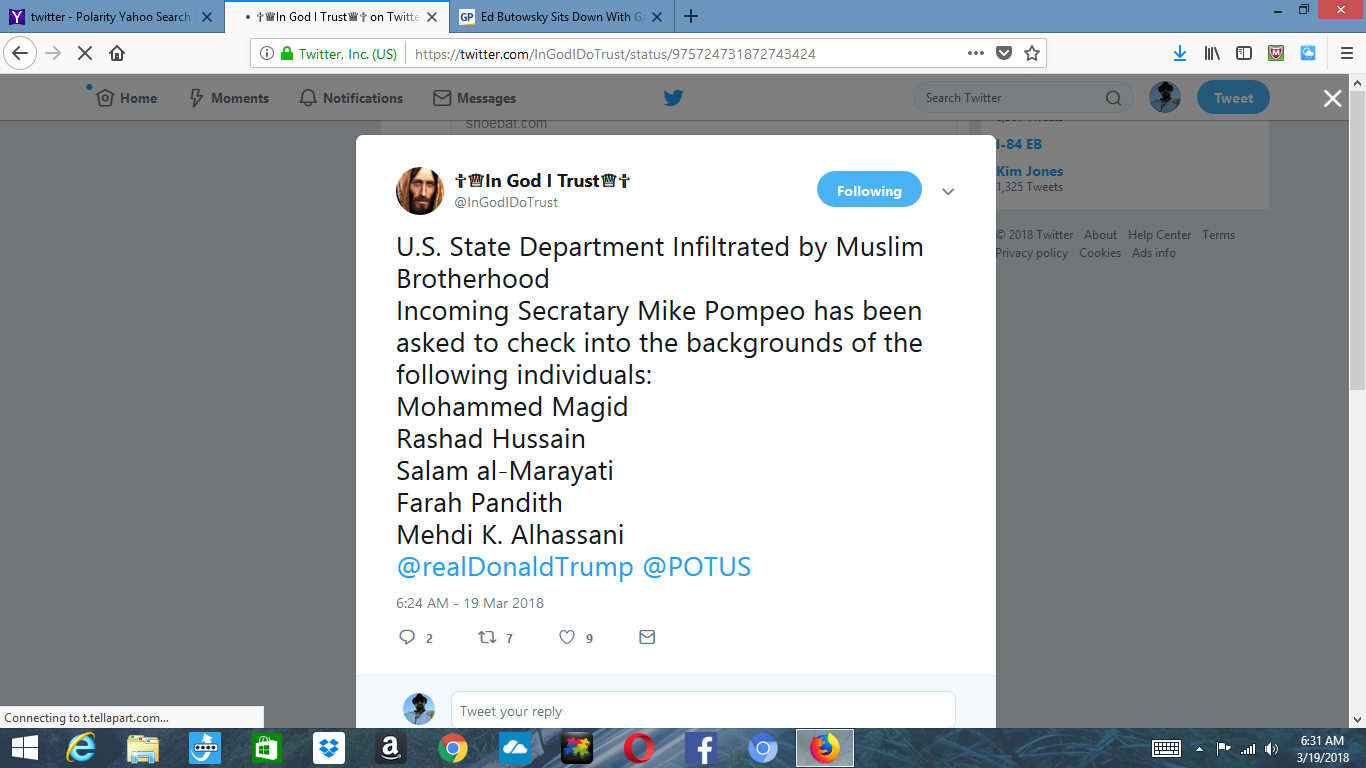Click the @realDonaldTrump mention link
This screenshot has width=1366, height=768.
515,567
